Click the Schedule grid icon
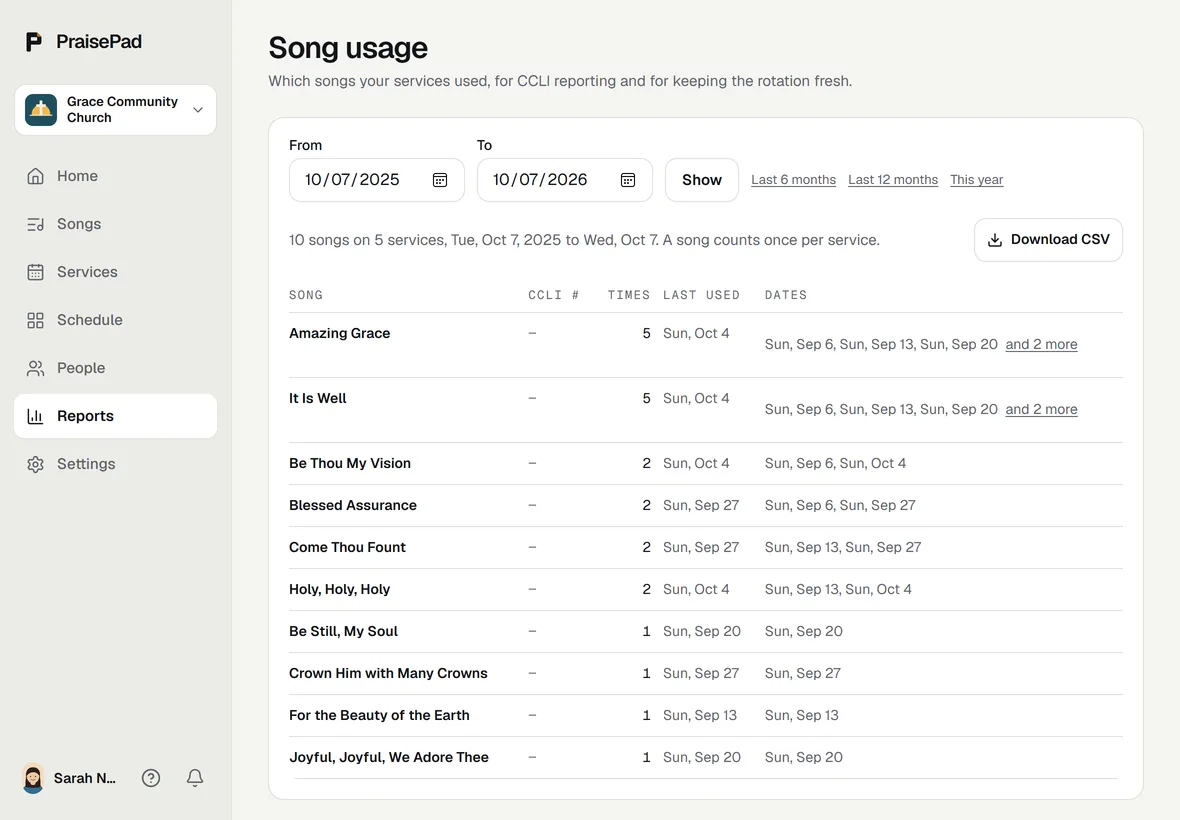Screen dimensions: 1180x820 tap(35, 320)
